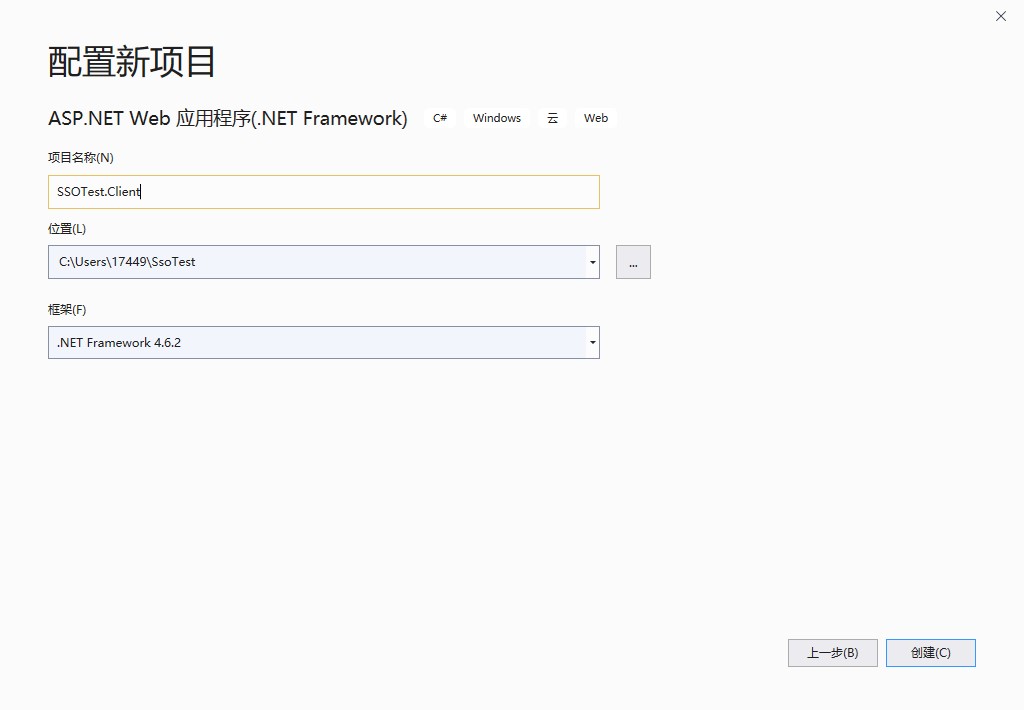Expand the location path dropdown arrow
The width and height of the screenshot is (1024, 710).
click(593, 262)
